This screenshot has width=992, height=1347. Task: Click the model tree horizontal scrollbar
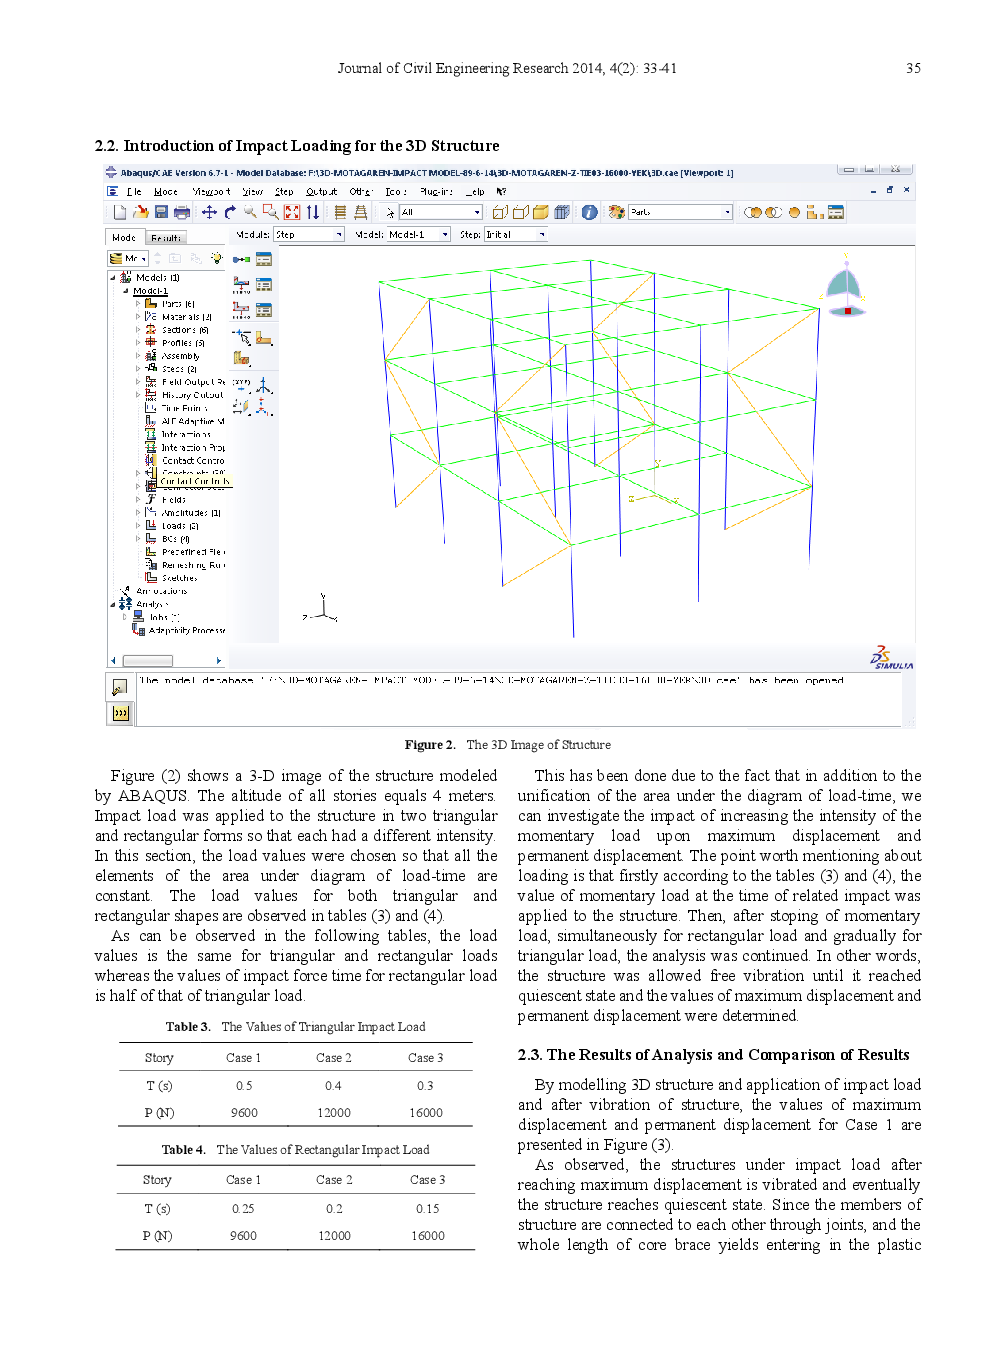click(x=148, y=660)
